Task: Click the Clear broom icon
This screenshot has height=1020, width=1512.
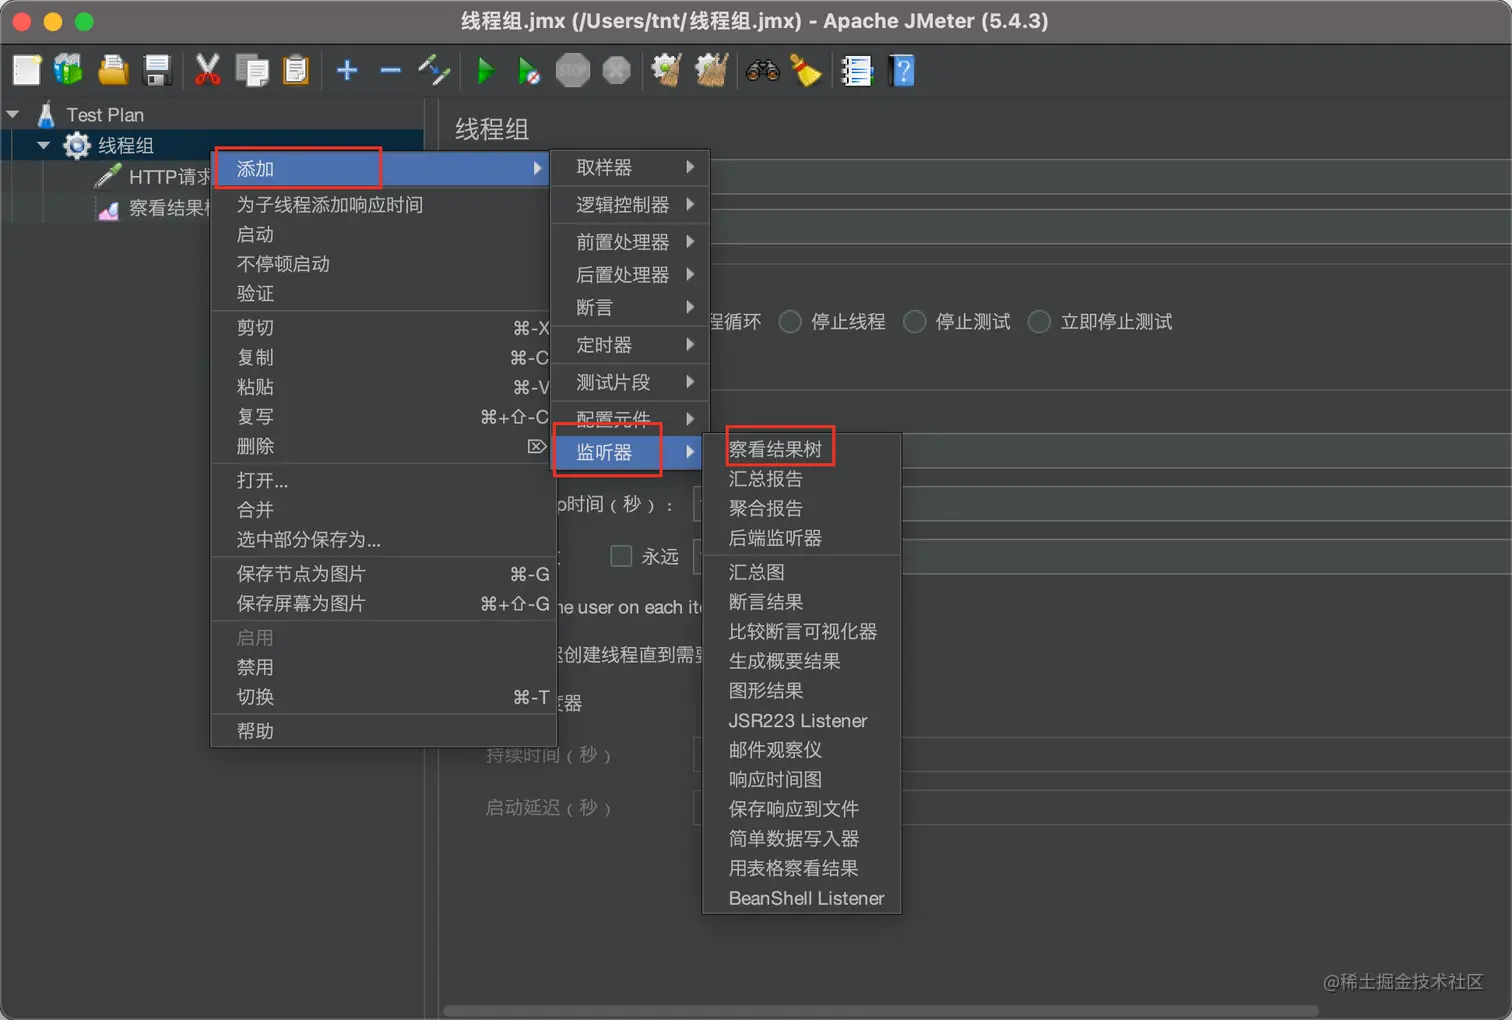Action: tap(667, 70)
